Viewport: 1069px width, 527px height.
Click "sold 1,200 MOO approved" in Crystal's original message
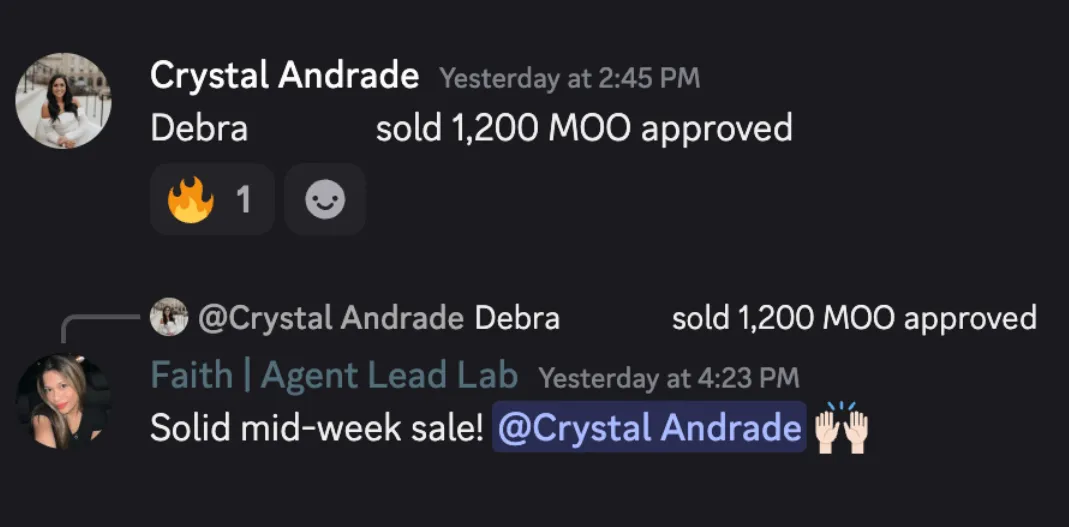click(x=584, y=128)
